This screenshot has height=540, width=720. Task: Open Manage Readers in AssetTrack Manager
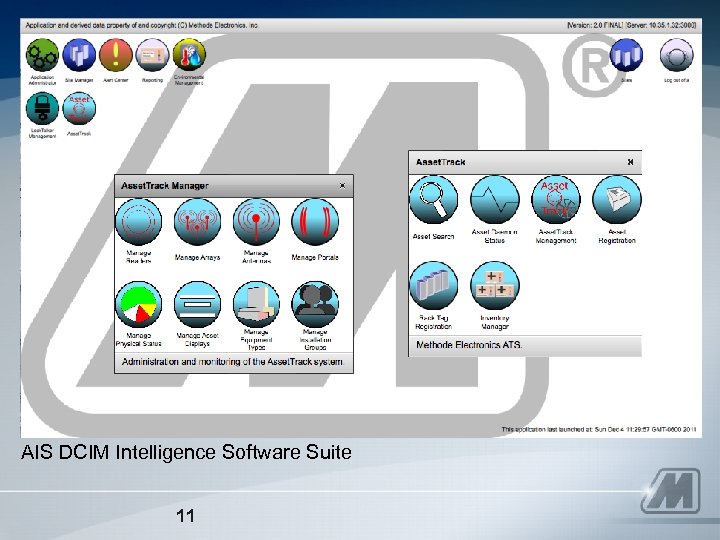(x=138, y=222)
